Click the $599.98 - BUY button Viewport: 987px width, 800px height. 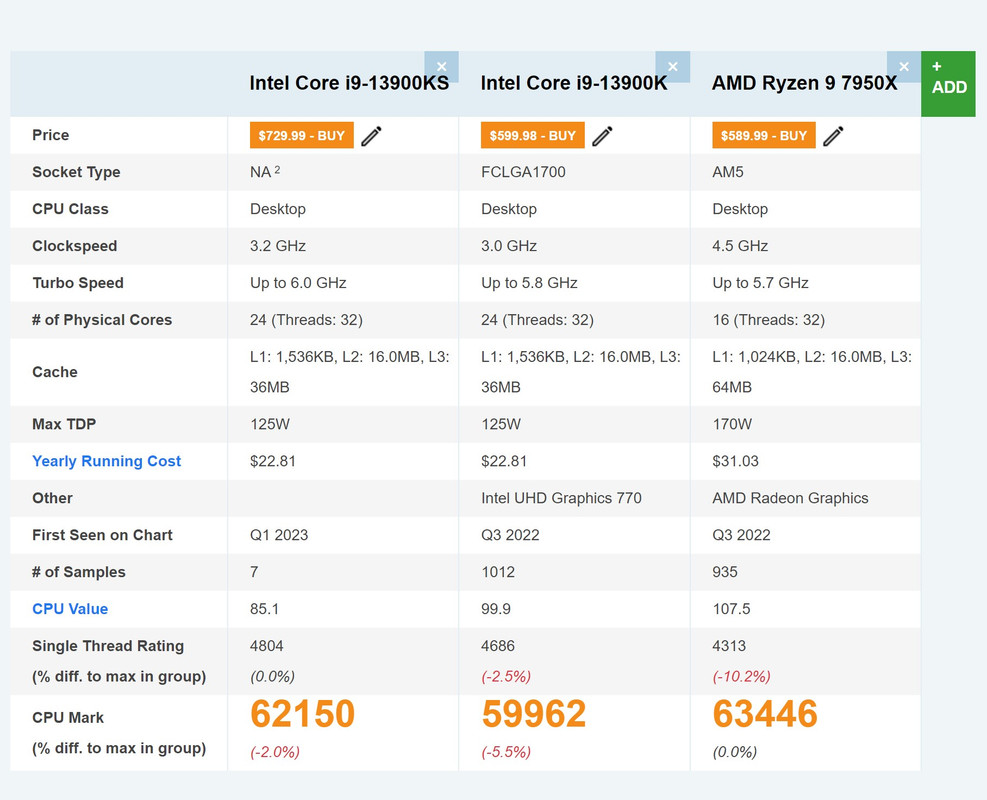point(533,135)
